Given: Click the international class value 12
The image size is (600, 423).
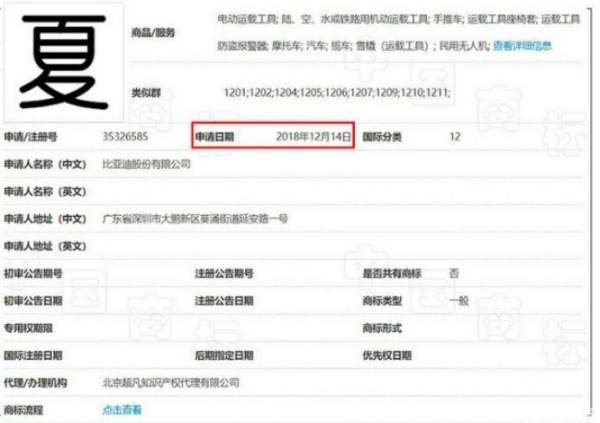Looking at the screenshot, I should coord(455,137).
